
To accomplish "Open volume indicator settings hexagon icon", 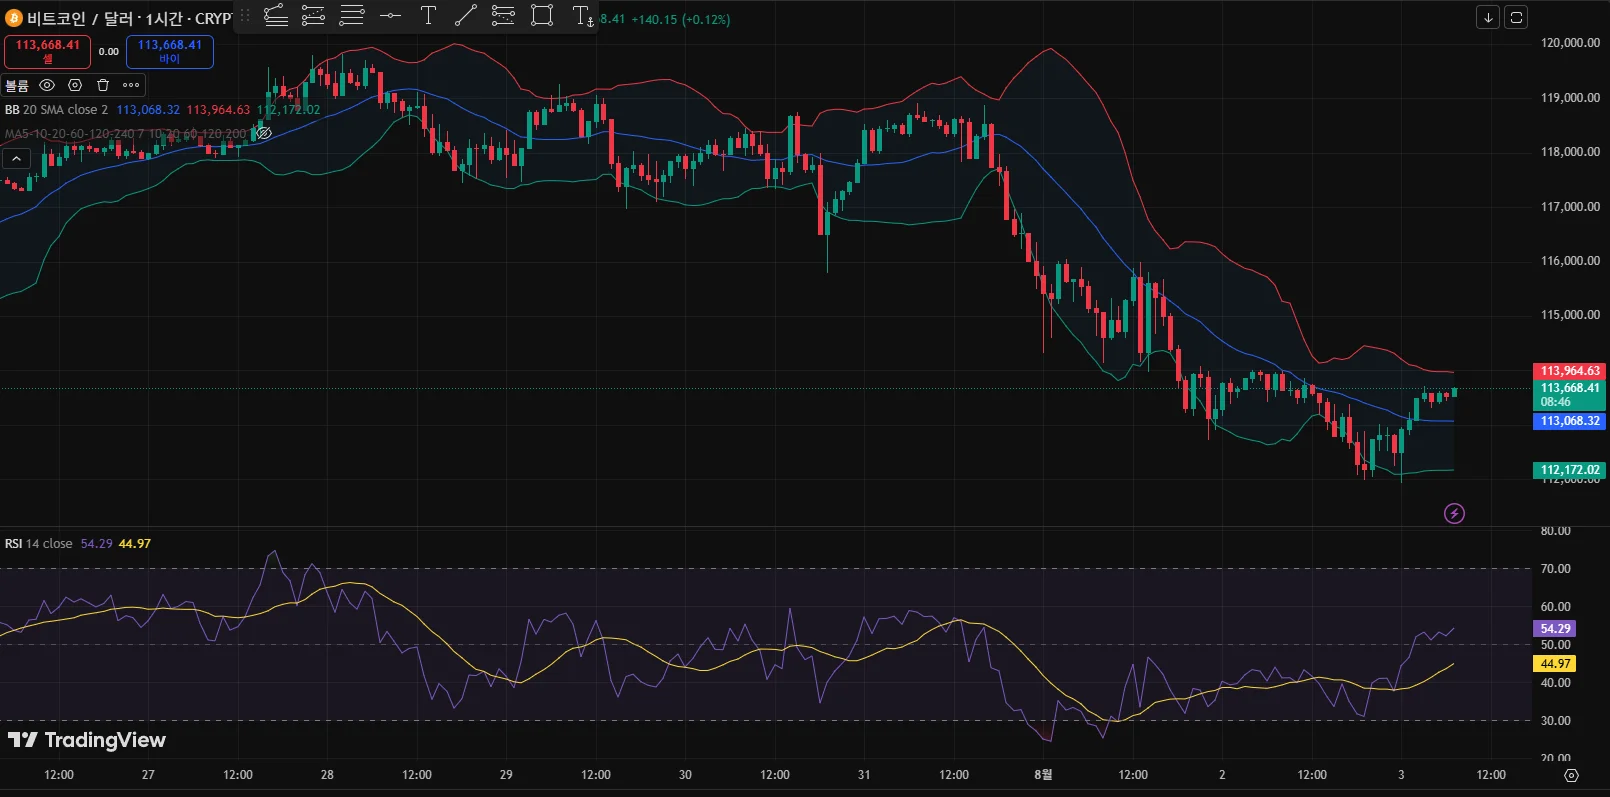I will pos(75,85).
